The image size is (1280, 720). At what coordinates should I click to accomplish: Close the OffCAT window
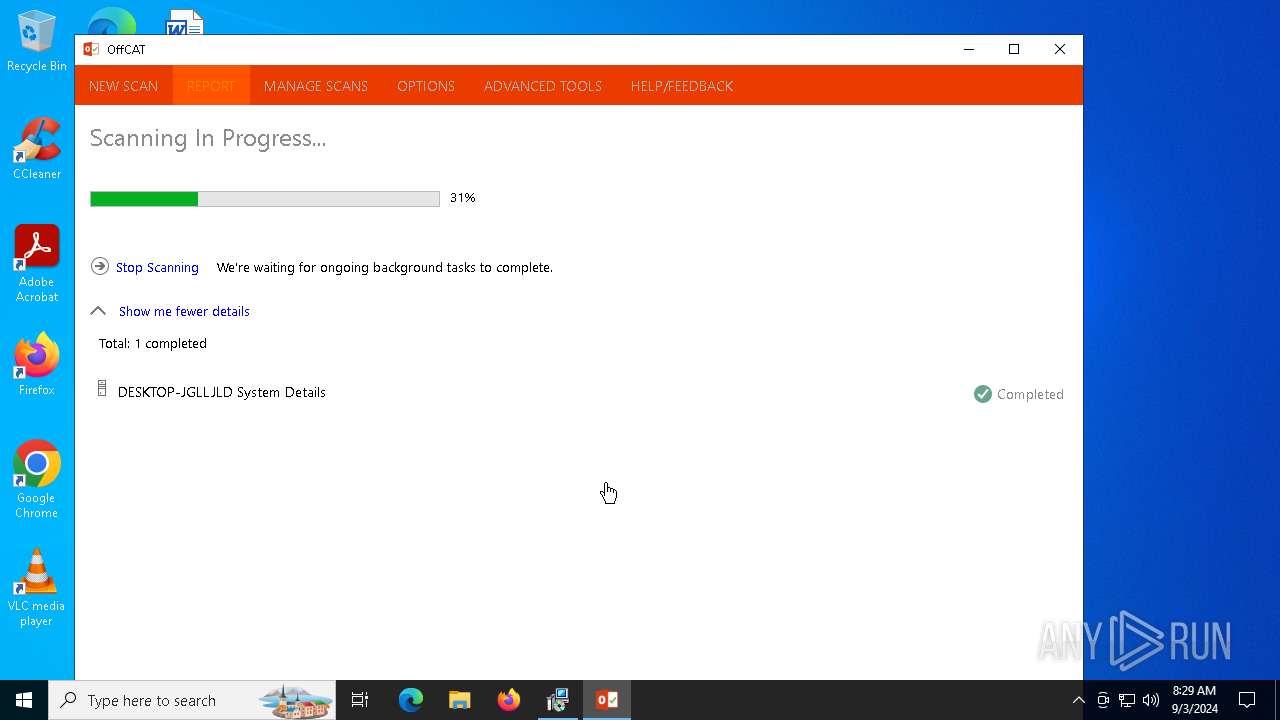pyautogui.click(x=1060, y=49)
